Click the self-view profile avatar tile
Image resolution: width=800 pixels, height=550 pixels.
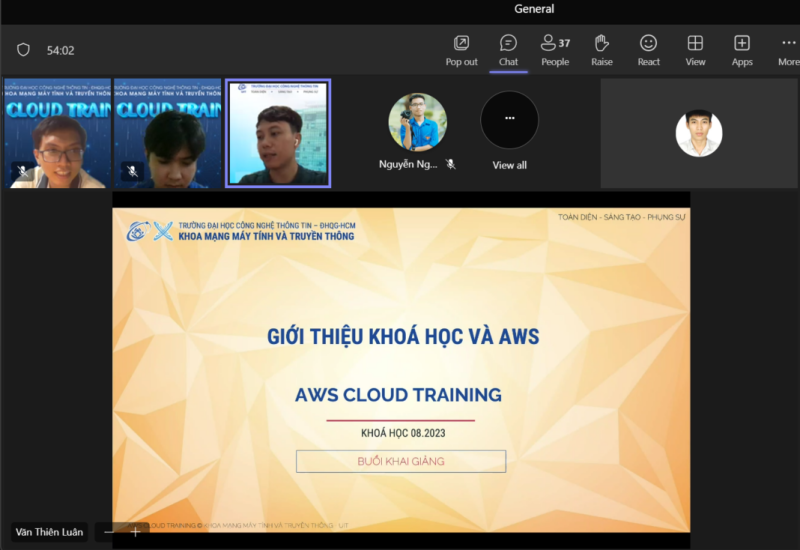click(x=698, y=134)
